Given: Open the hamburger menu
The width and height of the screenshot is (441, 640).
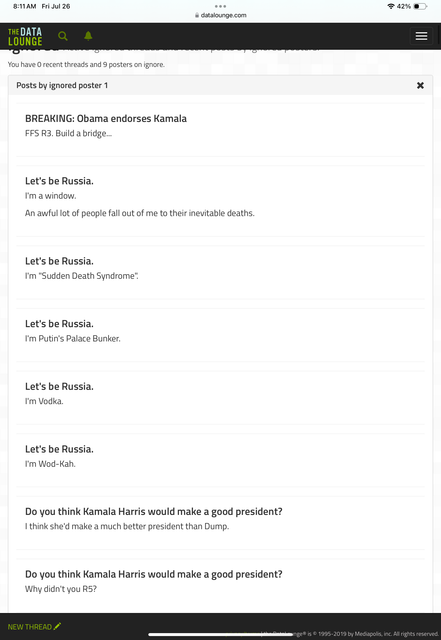Looking at the screenshot, I should pyautogui.click(x=421, y=36).
